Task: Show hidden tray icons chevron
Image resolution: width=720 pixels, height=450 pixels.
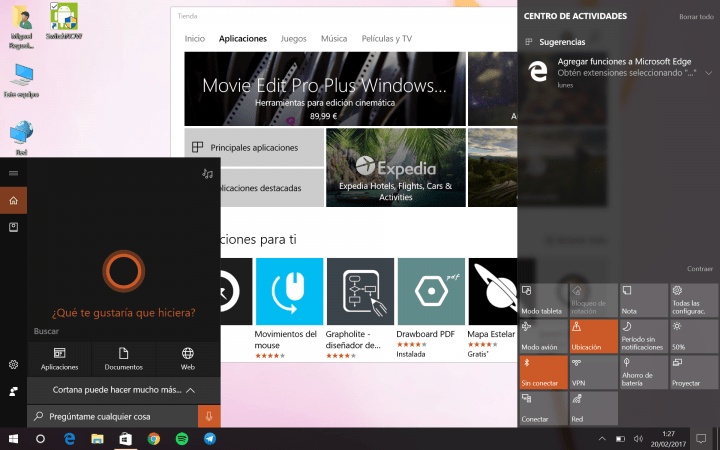Action: point(602,439)
